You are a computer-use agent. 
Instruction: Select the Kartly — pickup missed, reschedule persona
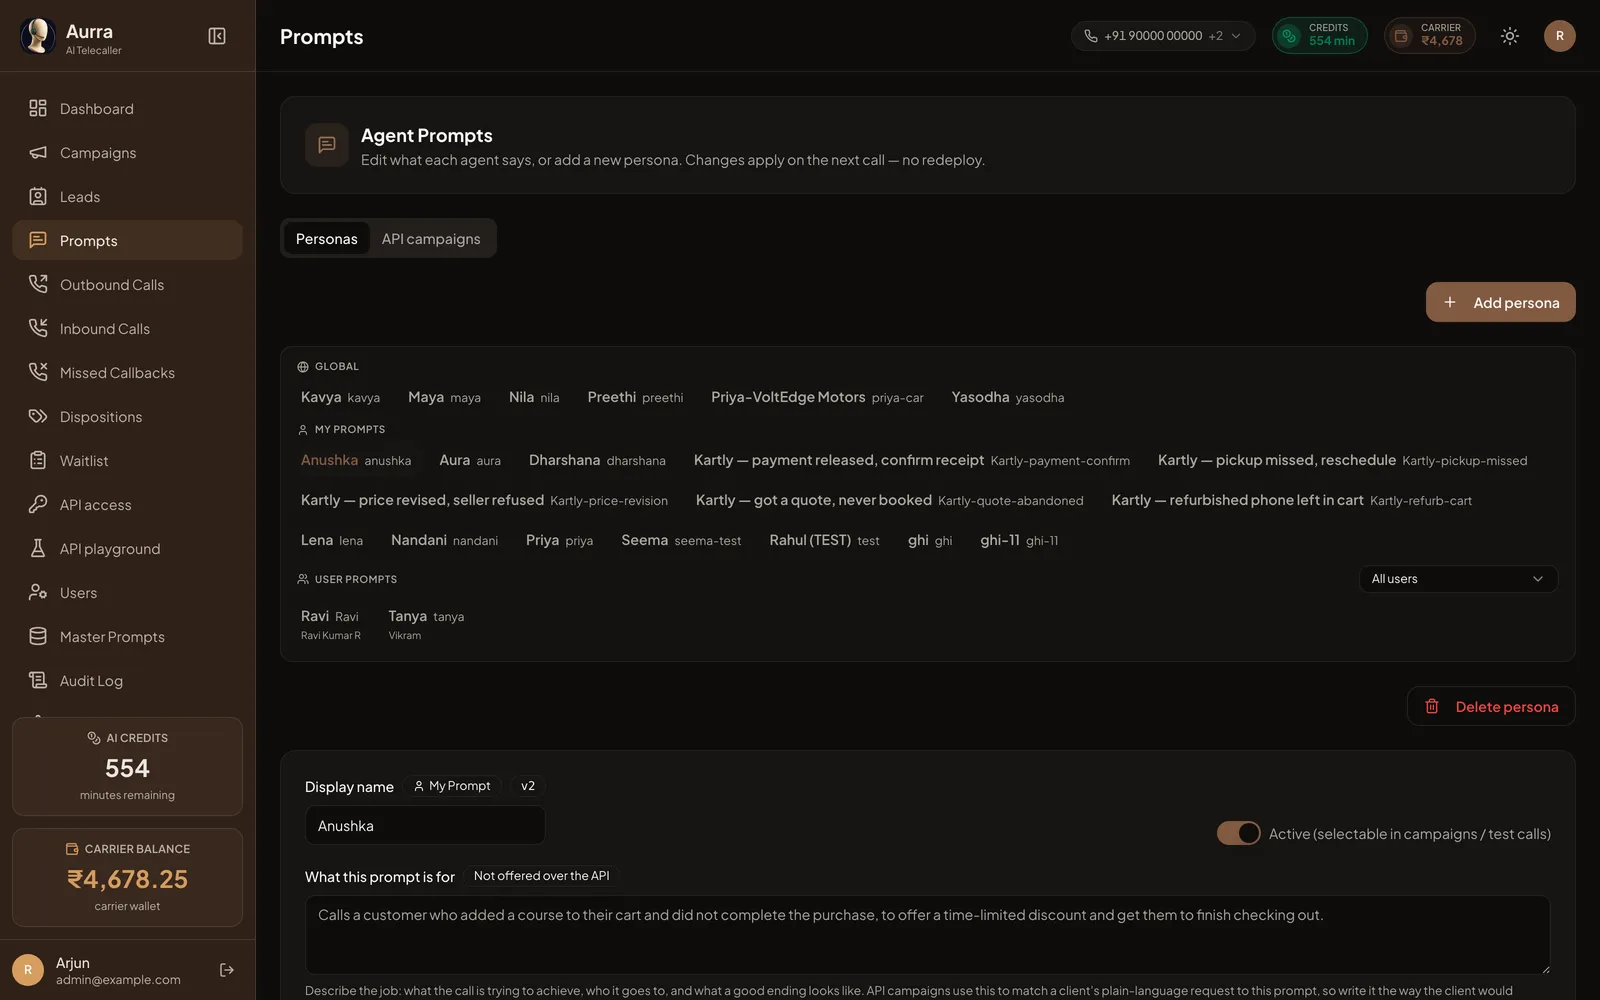(x=1342, y=460)
